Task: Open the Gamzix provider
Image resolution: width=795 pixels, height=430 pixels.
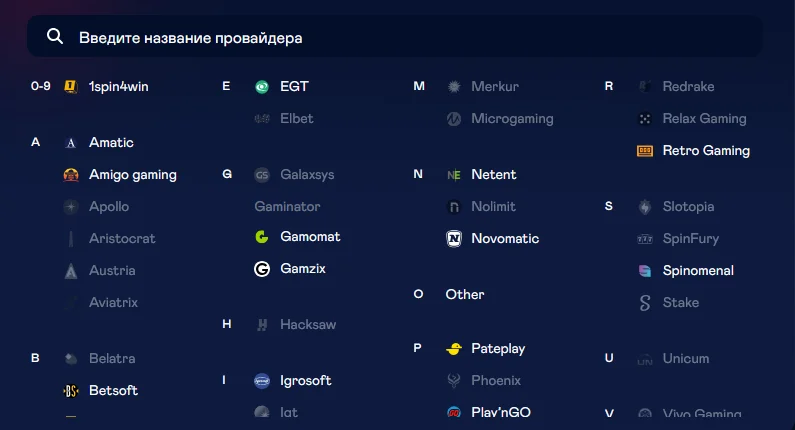Action: click(x=303, y=269)
